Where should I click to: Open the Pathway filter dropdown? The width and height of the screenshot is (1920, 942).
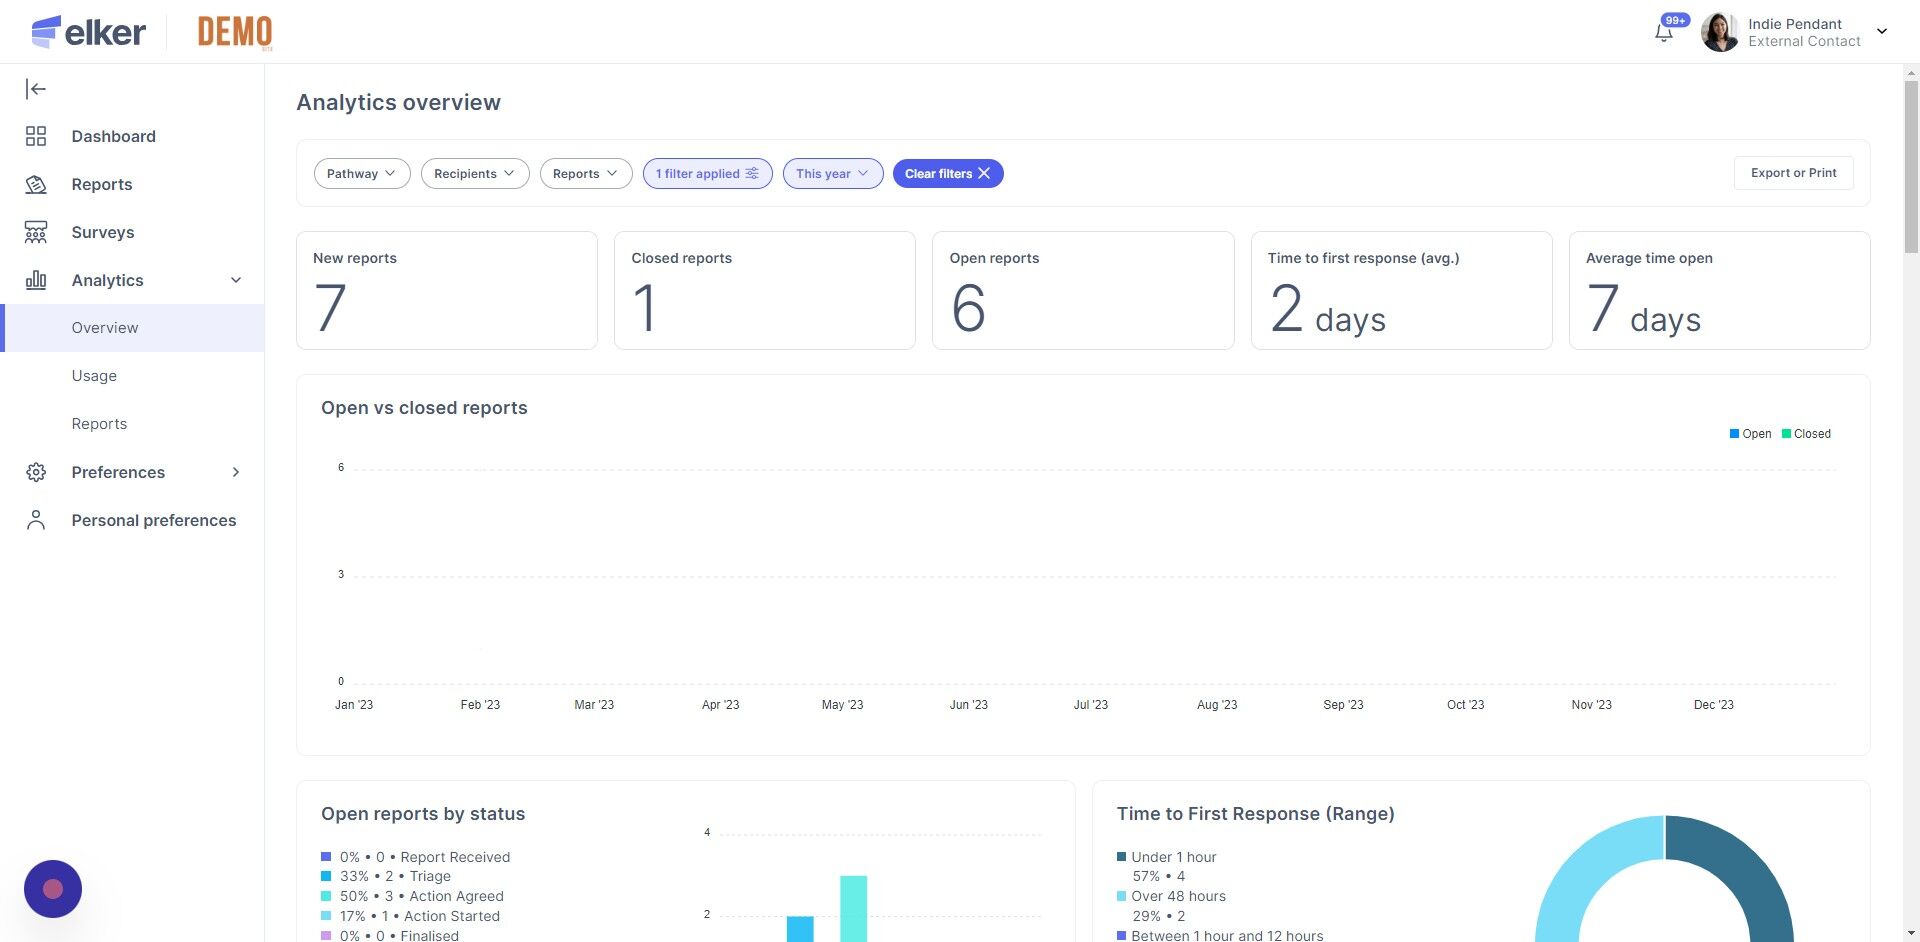(x=362, y=173)
